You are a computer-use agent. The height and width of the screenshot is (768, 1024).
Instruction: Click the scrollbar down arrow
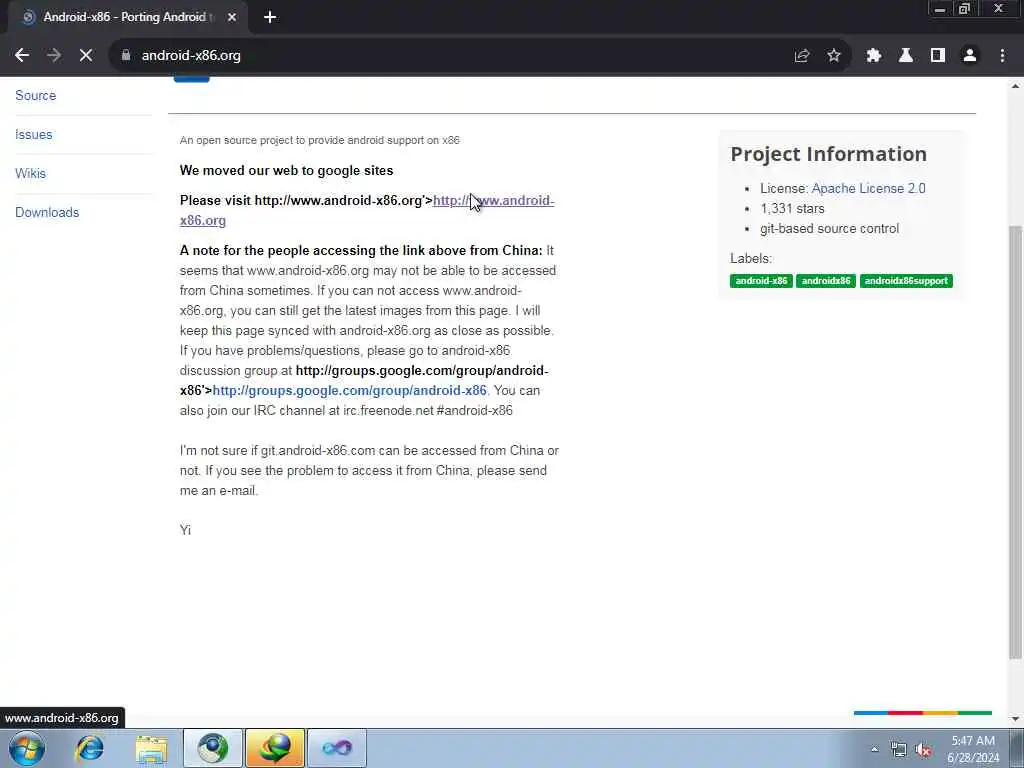tap(1015, 719)
